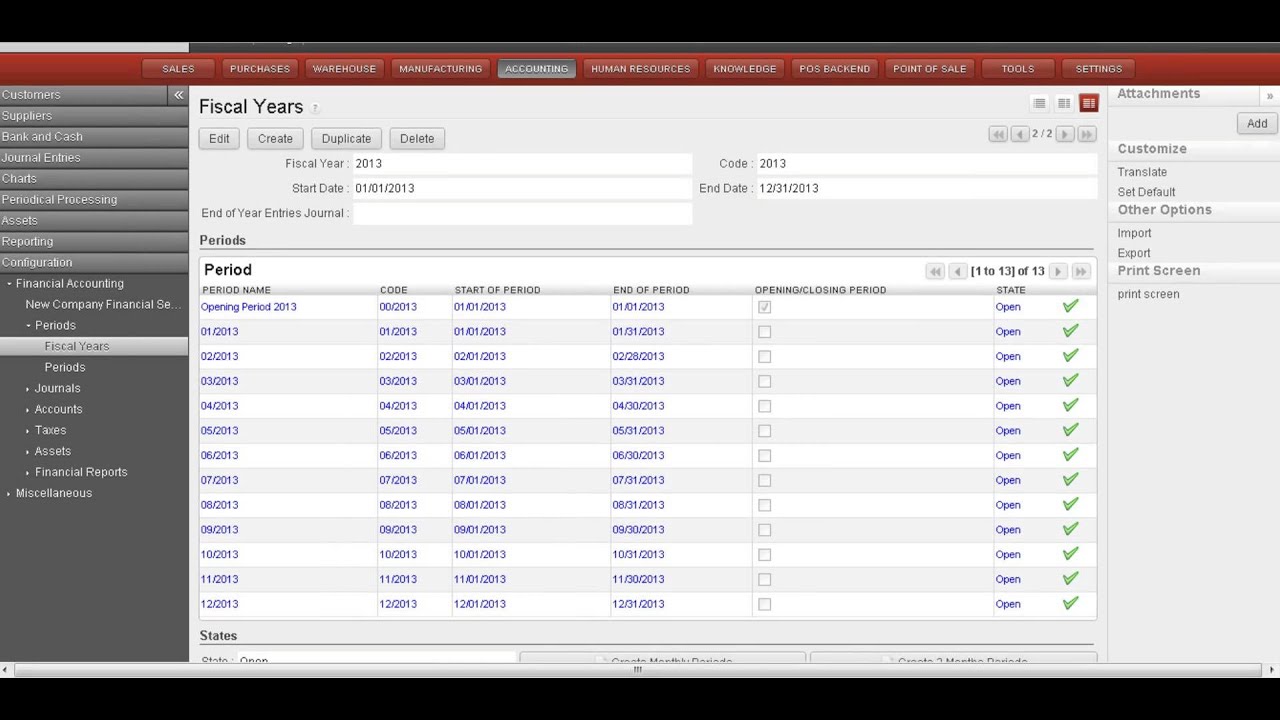Collapse the left sidebar with double-arrow icon
Screen dimensions: 1280x720
178,95
